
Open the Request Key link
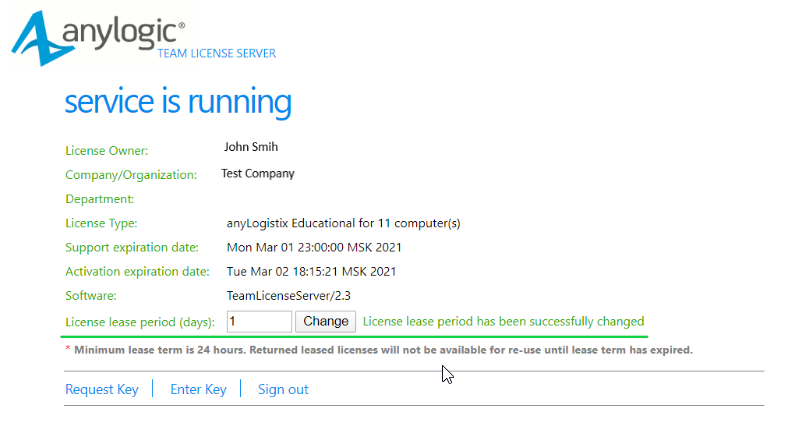tap(102, 389)
